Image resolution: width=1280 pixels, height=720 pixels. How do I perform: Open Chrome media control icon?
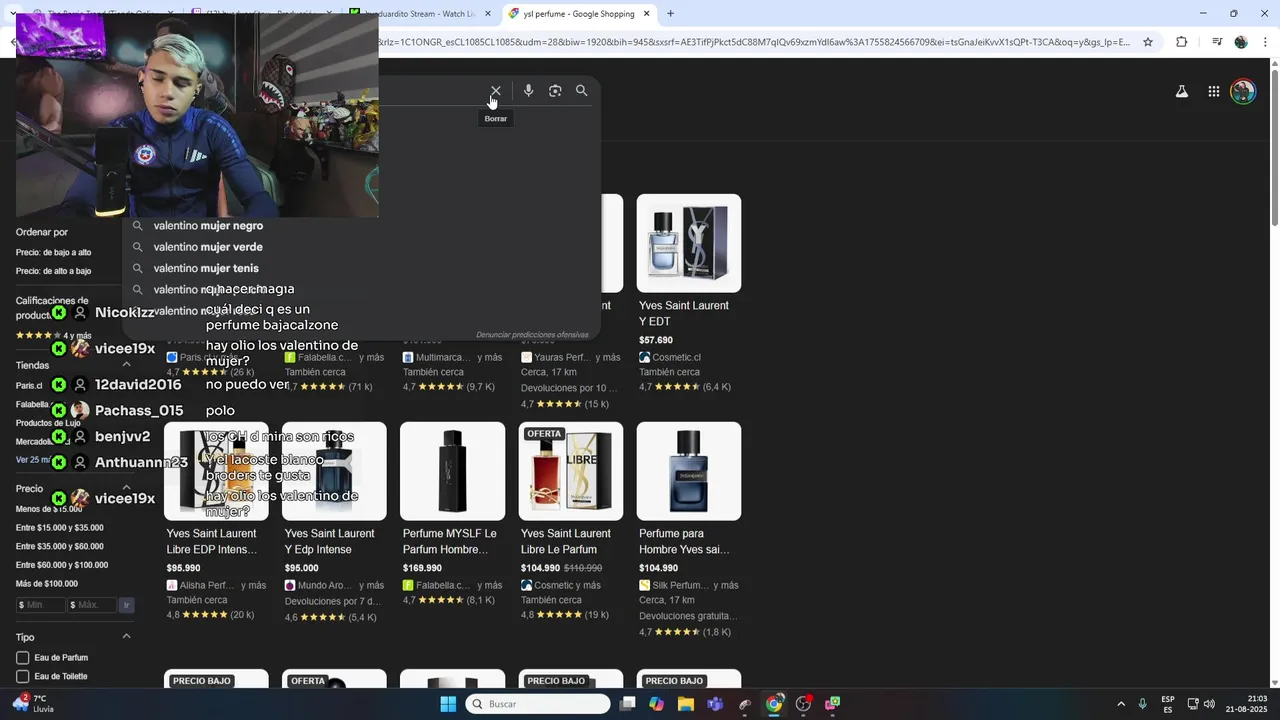(1217, 42)
